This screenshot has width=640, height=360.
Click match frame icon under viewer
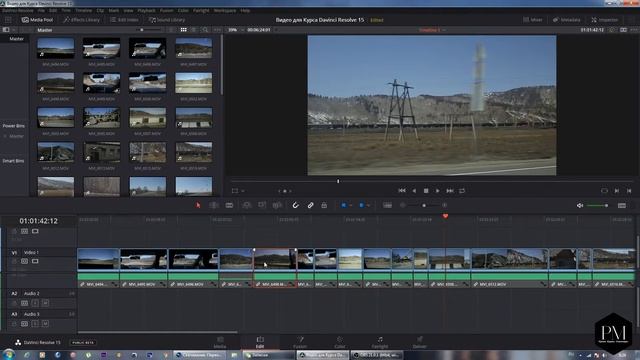pyautogui.click(x=604, y=191)
